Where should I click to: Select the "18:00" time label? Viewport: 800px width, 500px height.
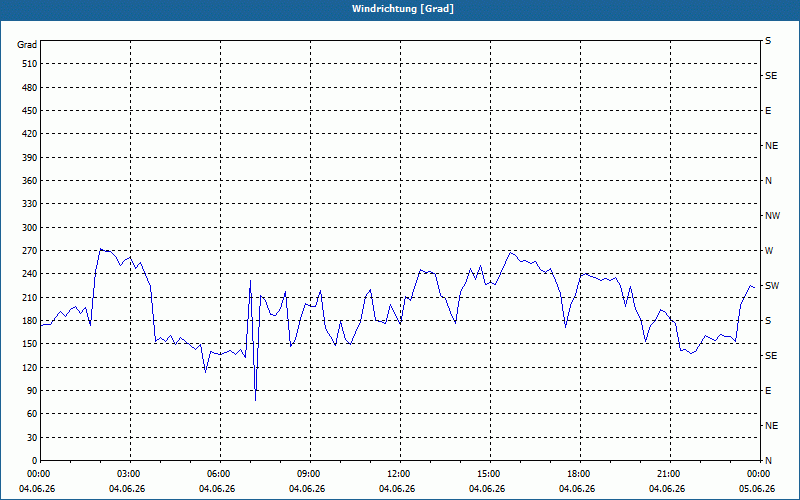(579, 473)
